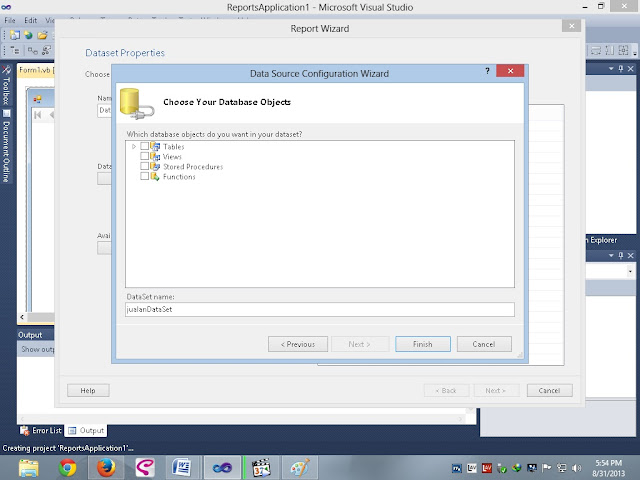640x480 pixels.
Task: Click the Action Center flag tray icon
Action: point(547,468)
